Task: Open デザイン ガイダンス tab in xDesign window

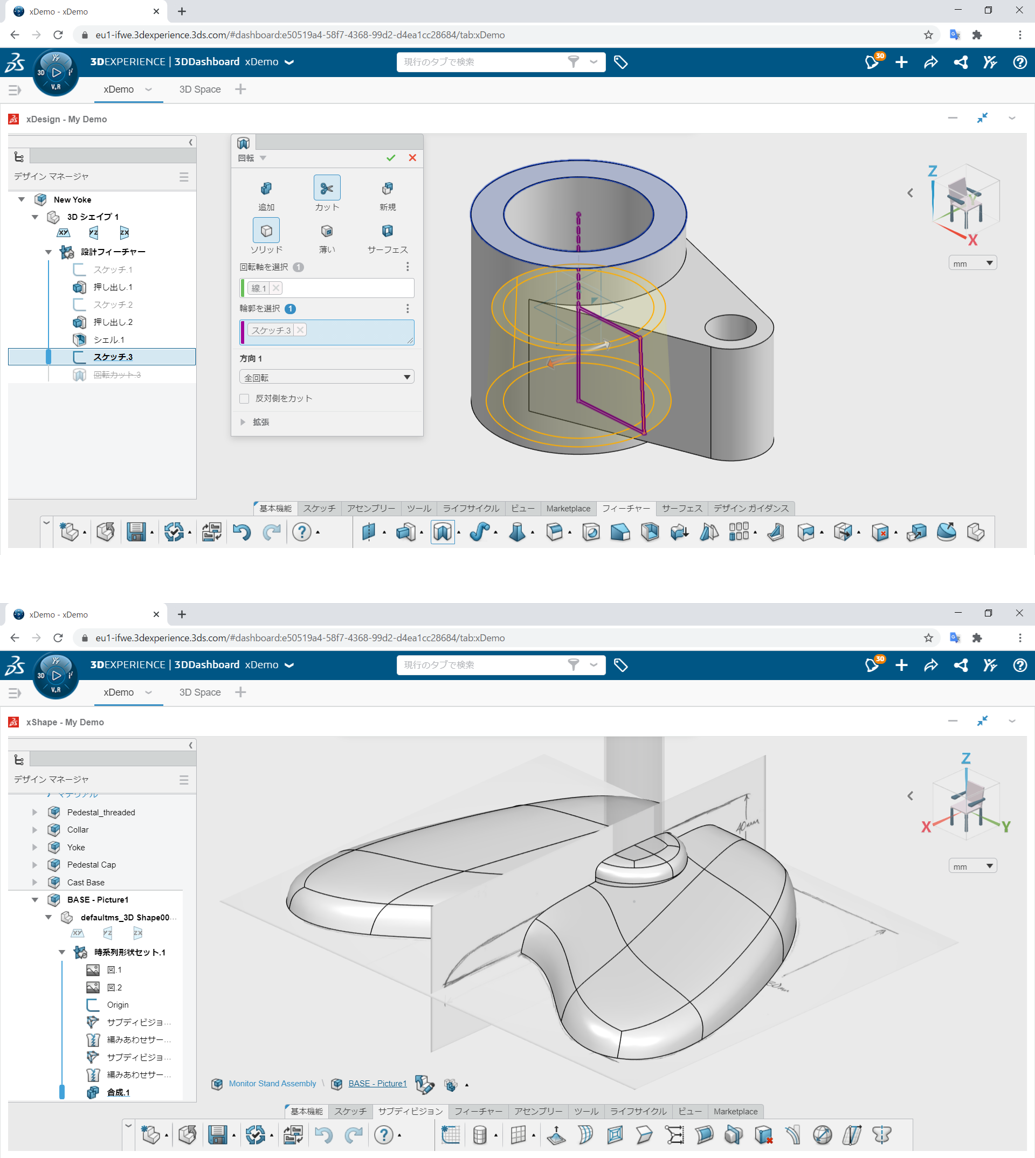Action: coord(751,508)
